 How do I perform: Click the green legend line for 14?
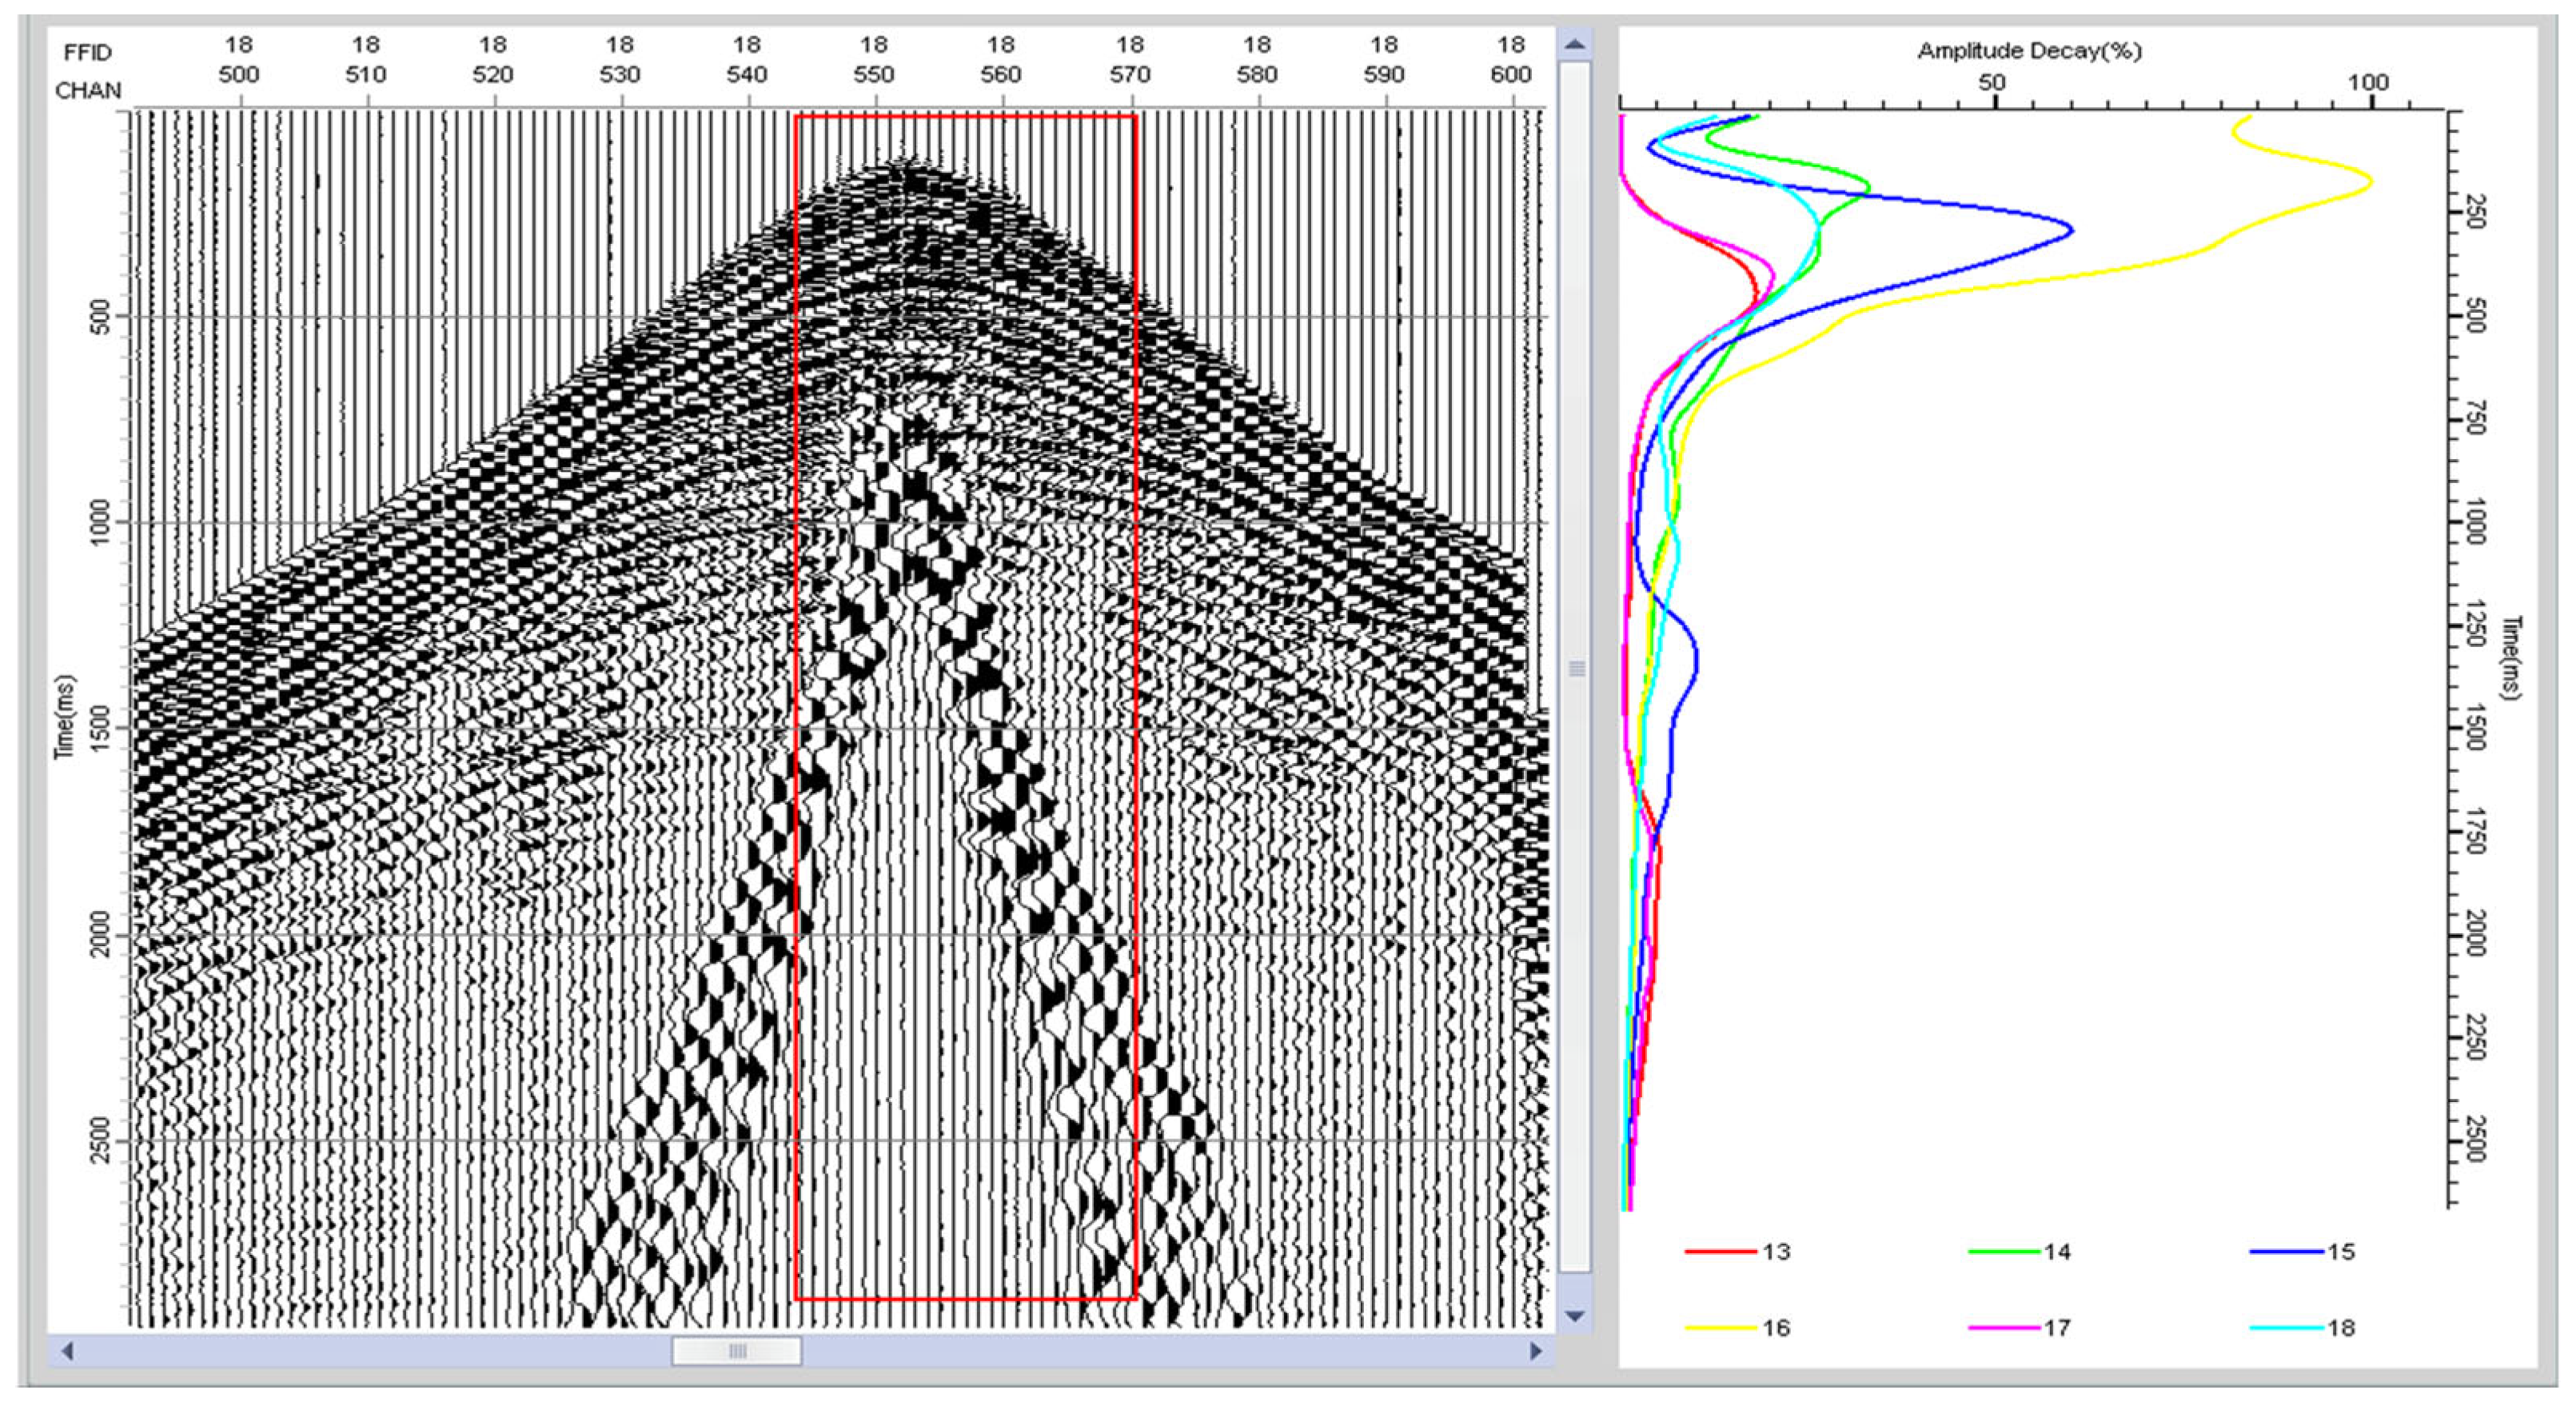[x=2003, y=1252]
